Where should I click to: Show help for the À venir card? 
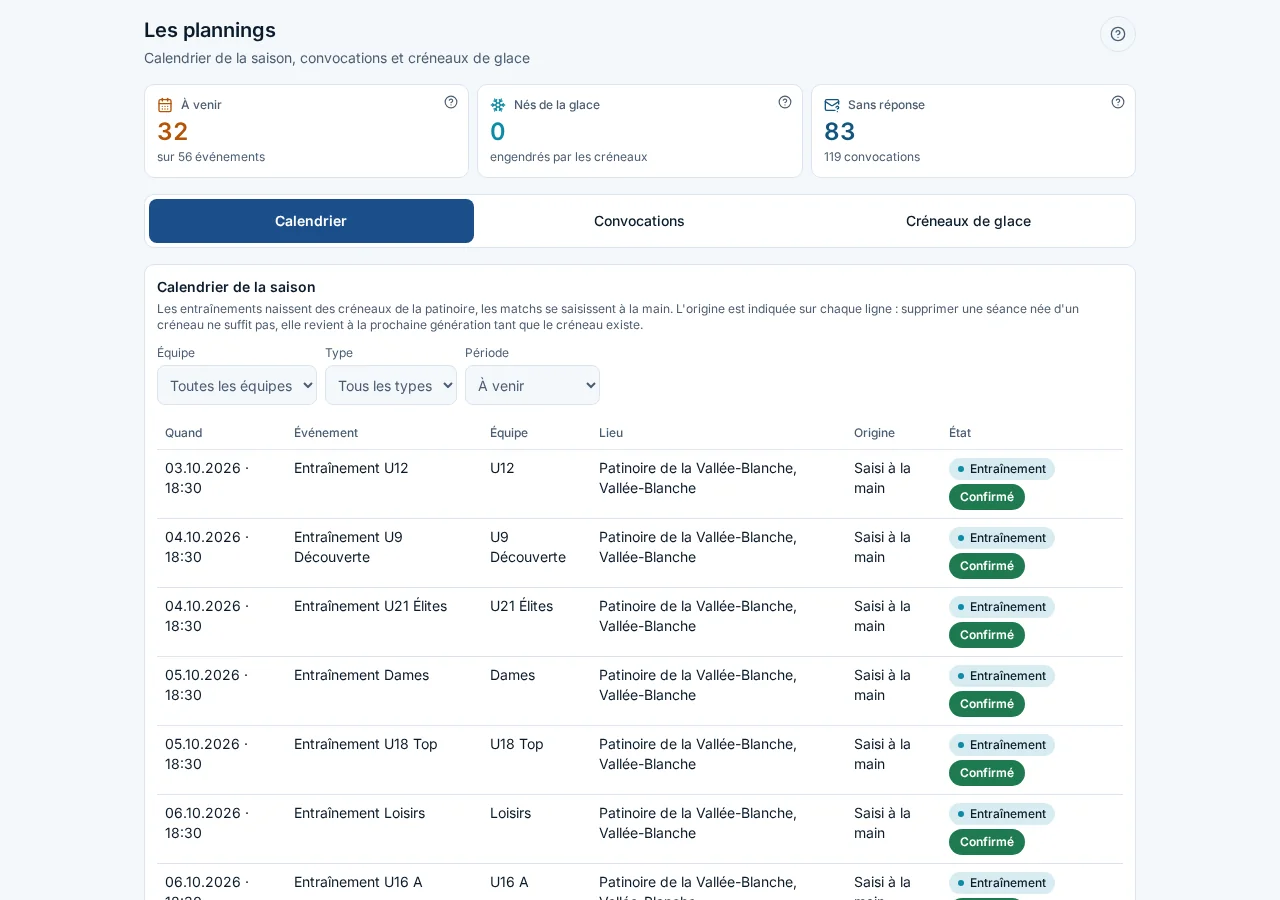pos(451,102)
